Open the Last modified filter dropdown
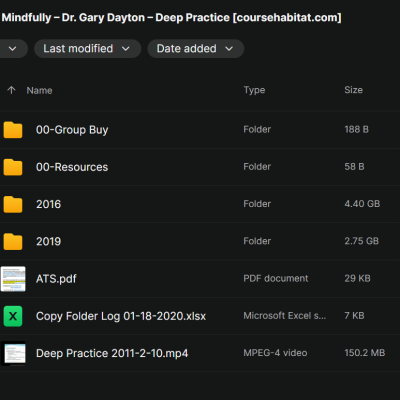 87,49
